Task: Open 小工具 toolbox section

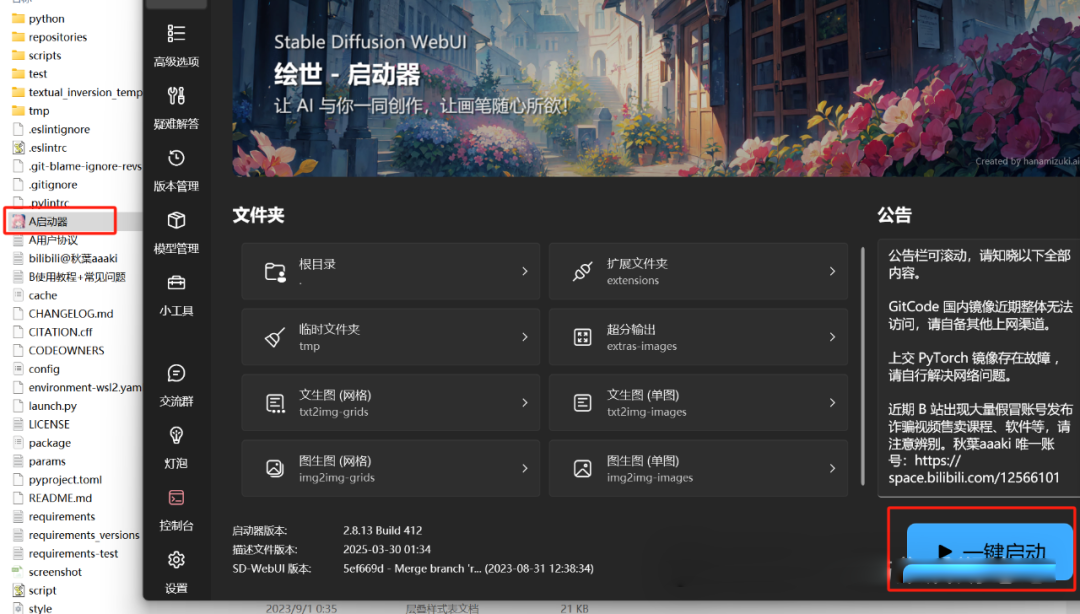Action: click(x=176, y=296)
